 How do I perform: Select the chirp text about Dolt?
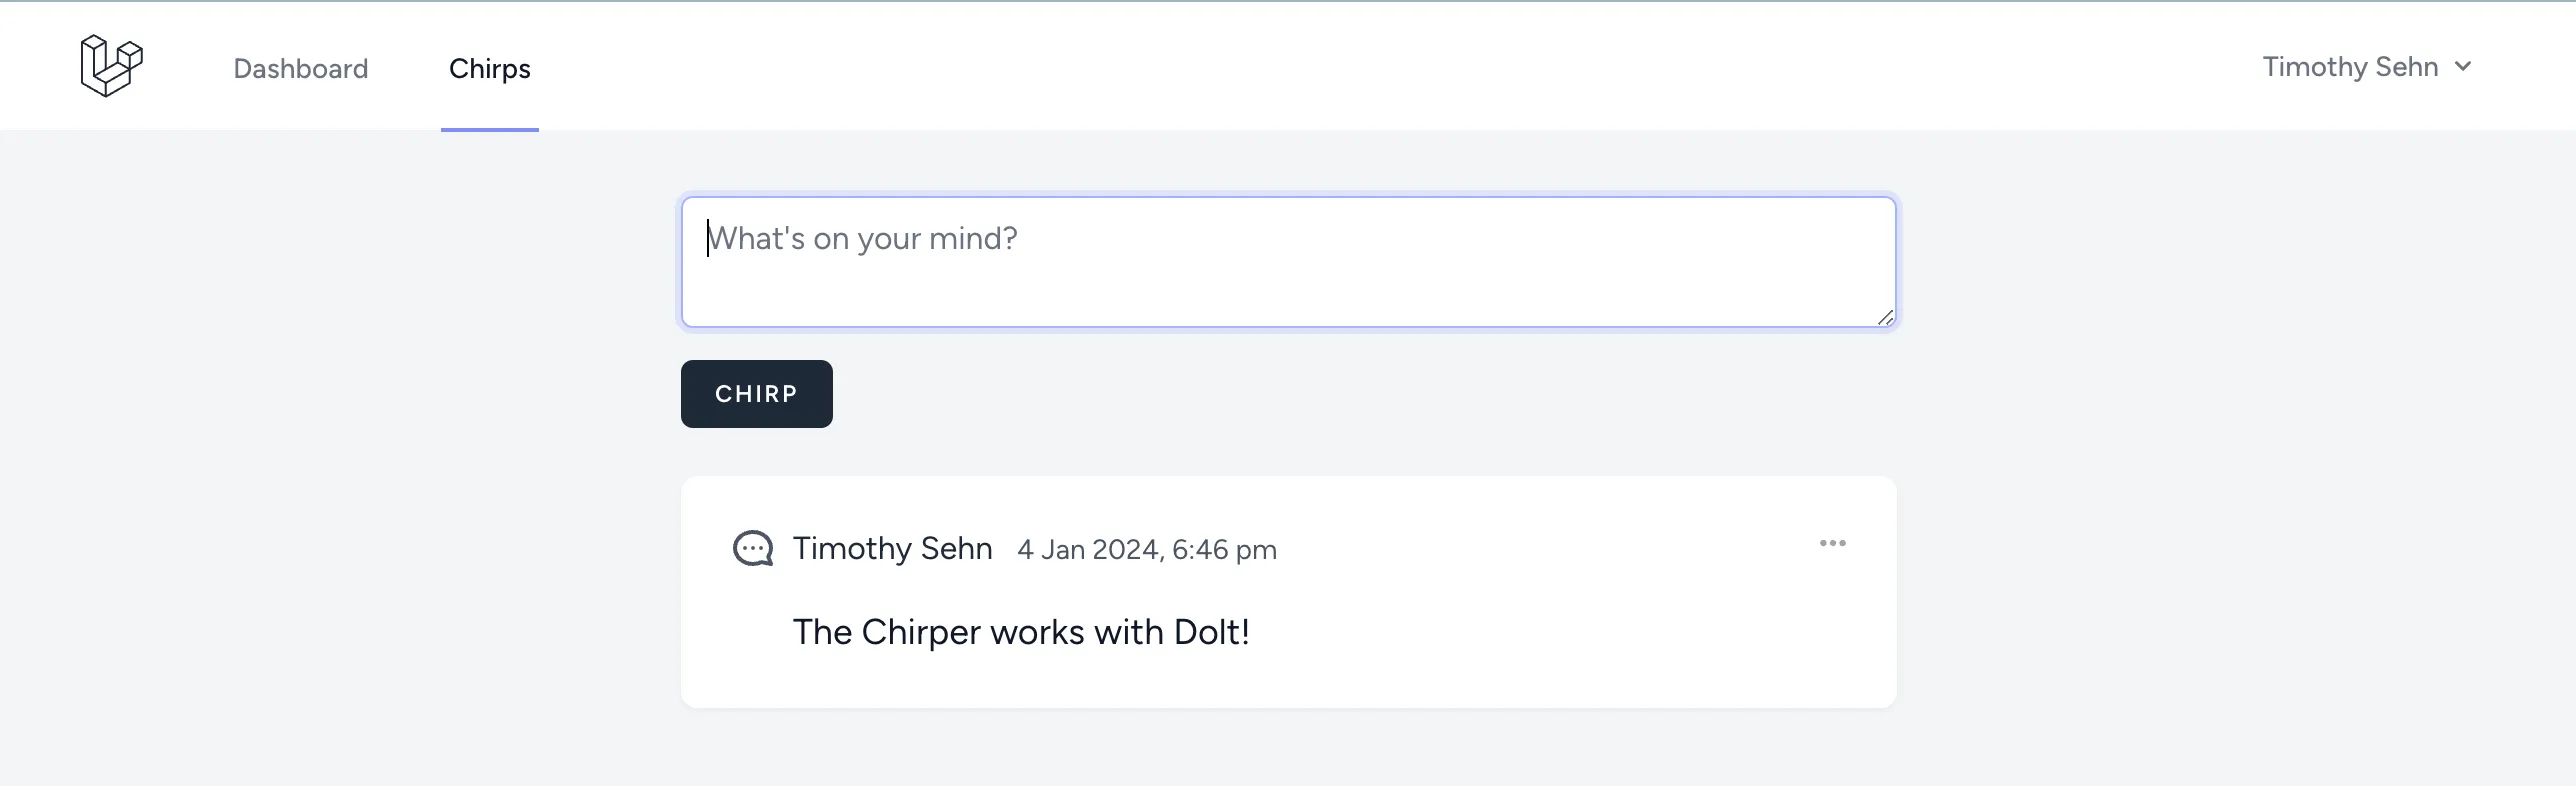pos(1020,631)
